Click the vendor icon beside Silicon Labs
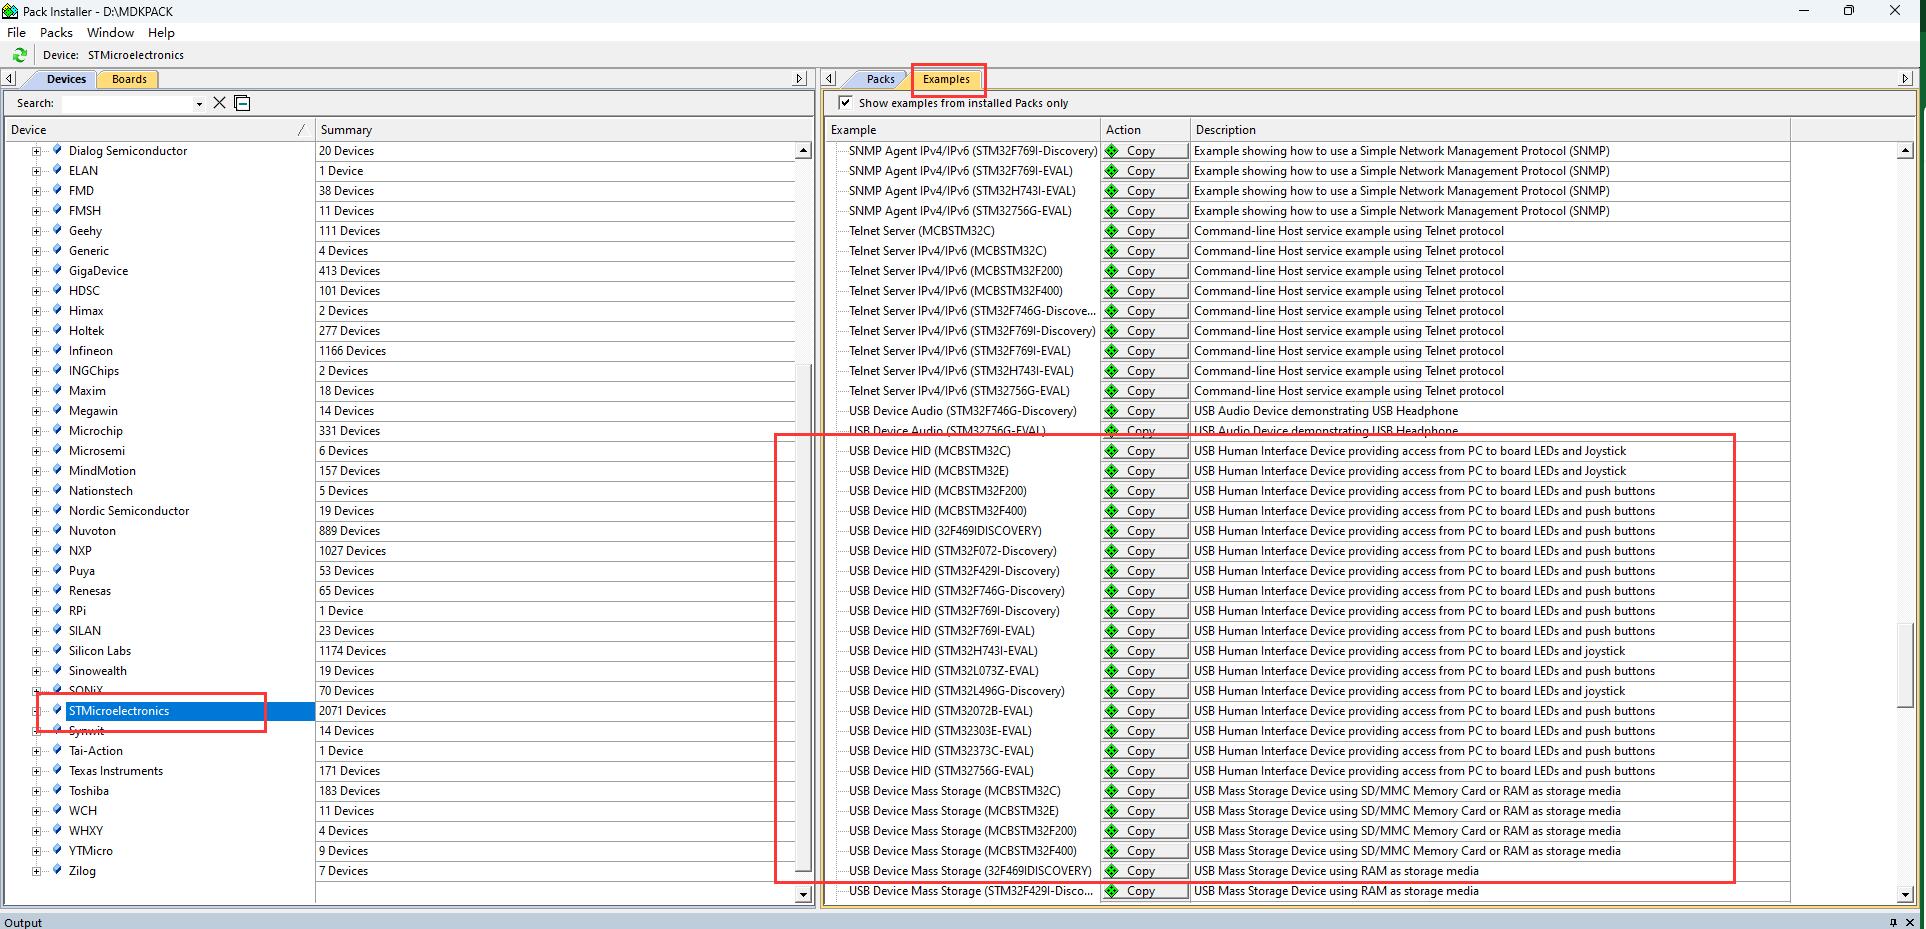 click(x=57, y=651)
